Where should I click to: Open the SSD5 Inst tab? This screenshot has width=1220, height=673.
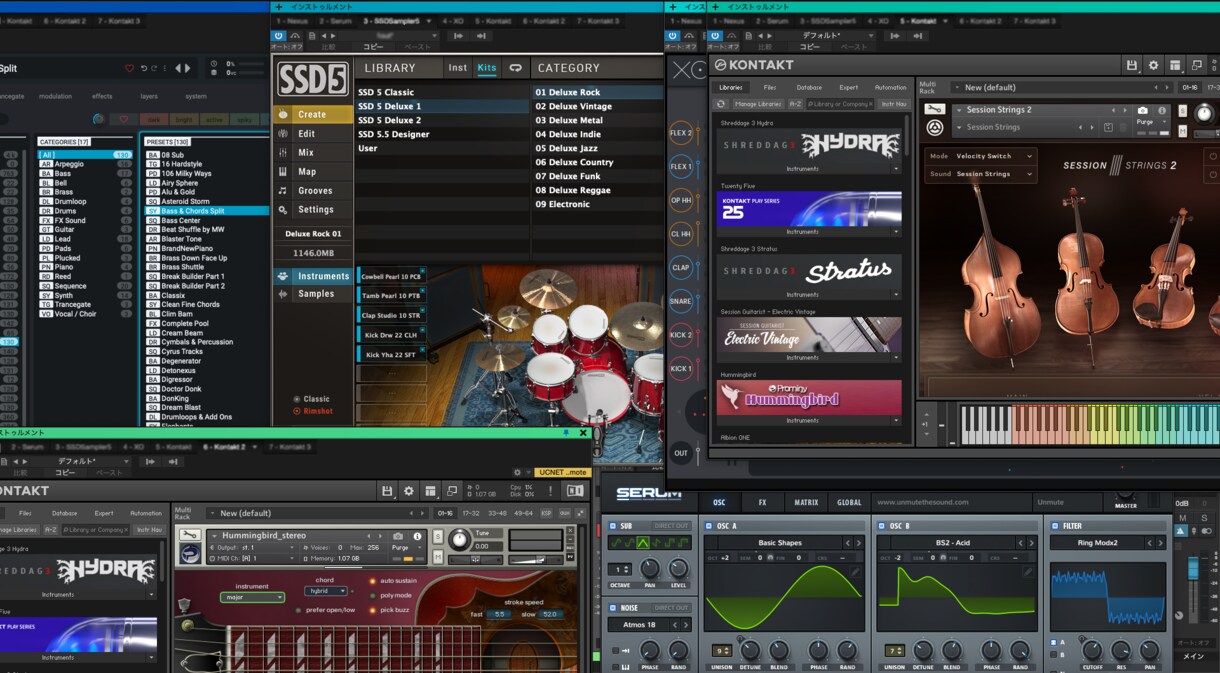[457, 68]
